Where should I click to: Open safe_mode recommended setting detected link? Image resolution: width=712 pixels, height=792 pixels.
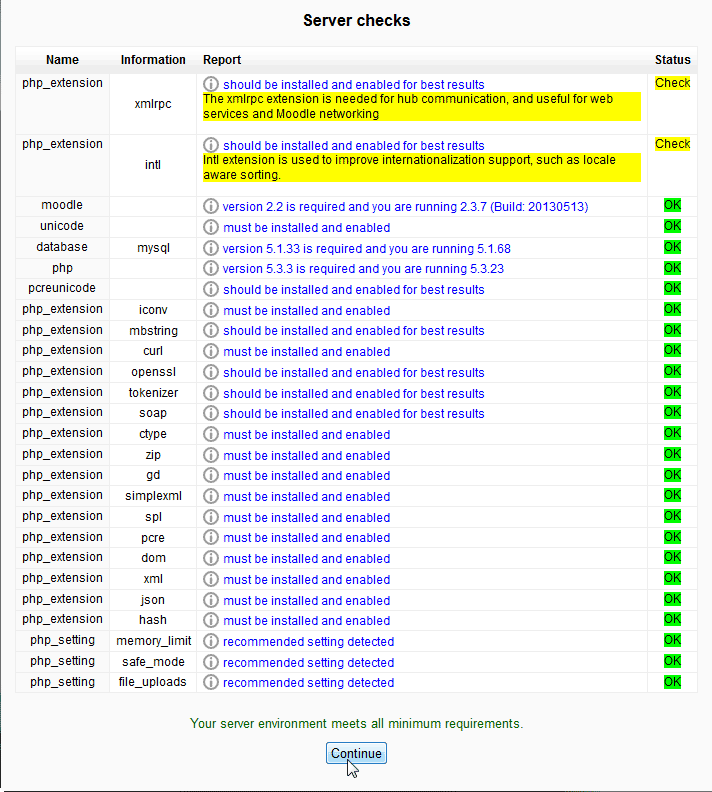(308, 662)
